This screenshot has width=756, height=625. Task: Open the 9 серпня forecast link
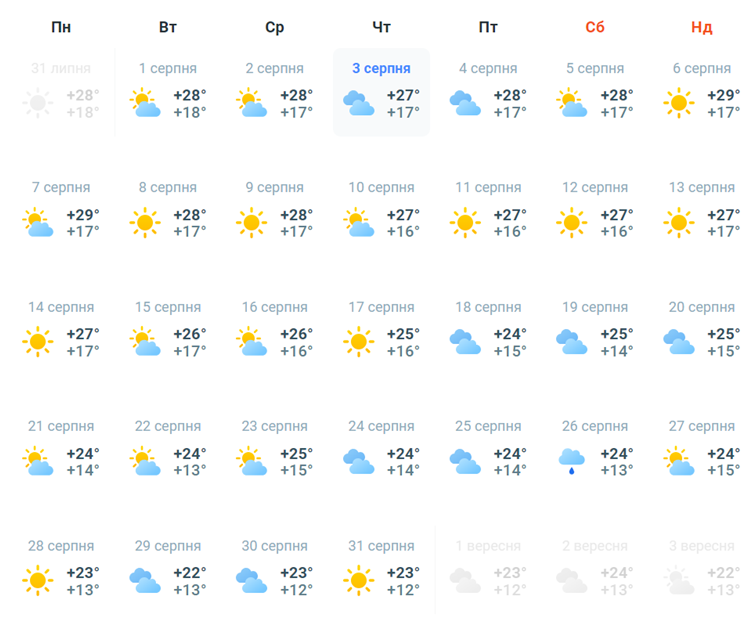pos(275,187)
